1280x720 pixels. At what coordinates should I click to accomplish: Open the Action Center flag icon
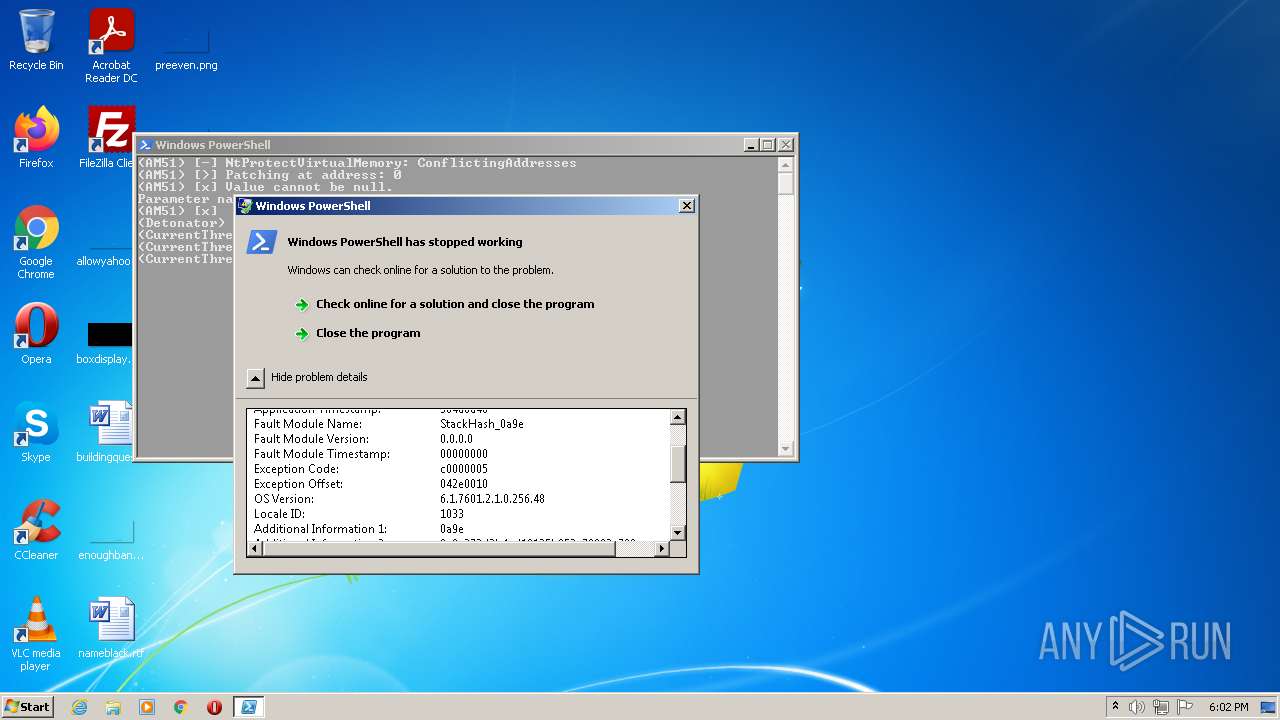pos(1185,707)
